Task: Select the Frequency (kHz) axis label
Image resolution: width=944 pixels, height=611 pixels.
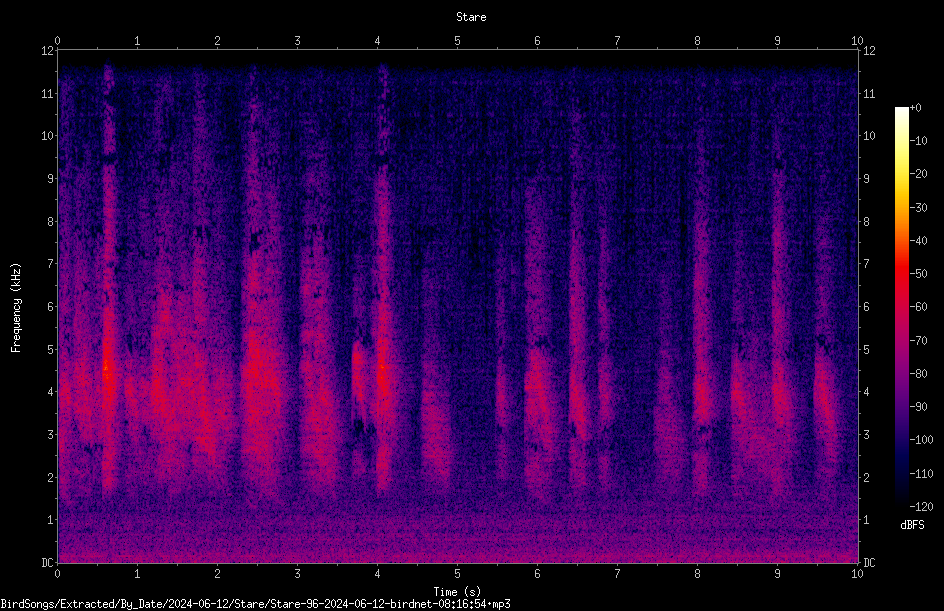Action: point(16,308)
